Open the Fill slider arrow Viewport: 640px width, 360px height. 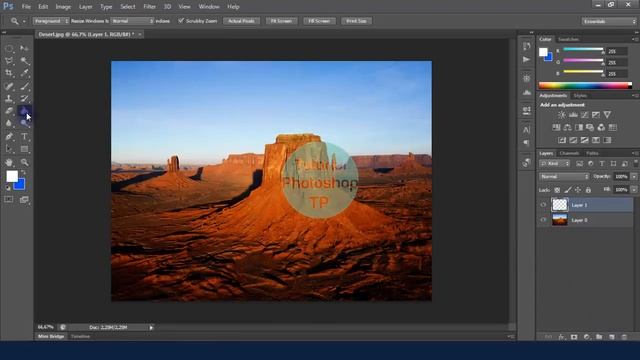[x=634, y=190]
